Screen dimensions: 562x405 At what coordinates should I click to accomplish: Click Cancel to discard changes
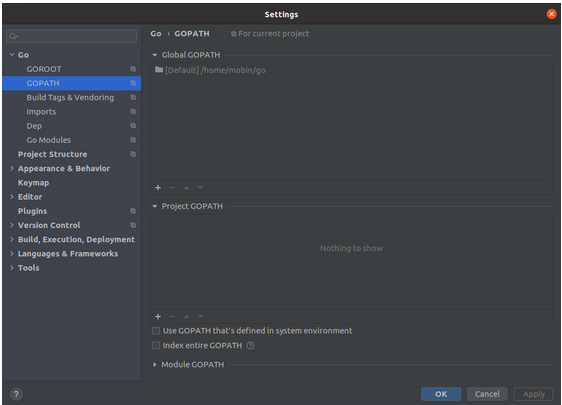click(487, 394)
